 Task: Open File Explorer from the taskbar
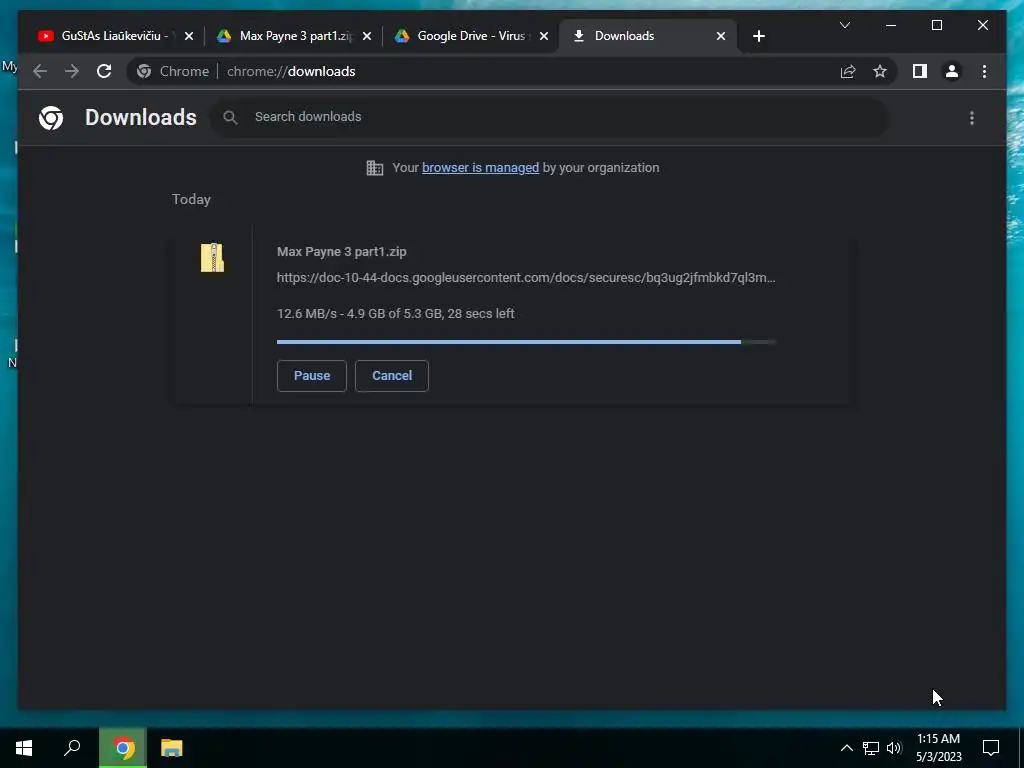(172, 748)
